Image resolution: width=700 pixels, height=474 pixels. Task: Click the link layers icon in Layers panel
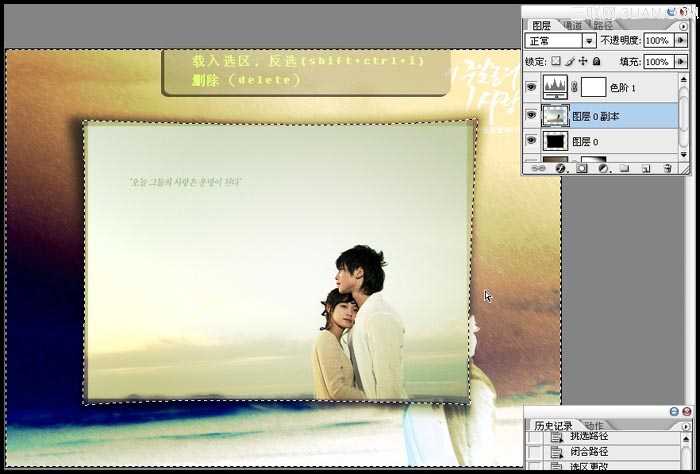(x=540, y=169)
